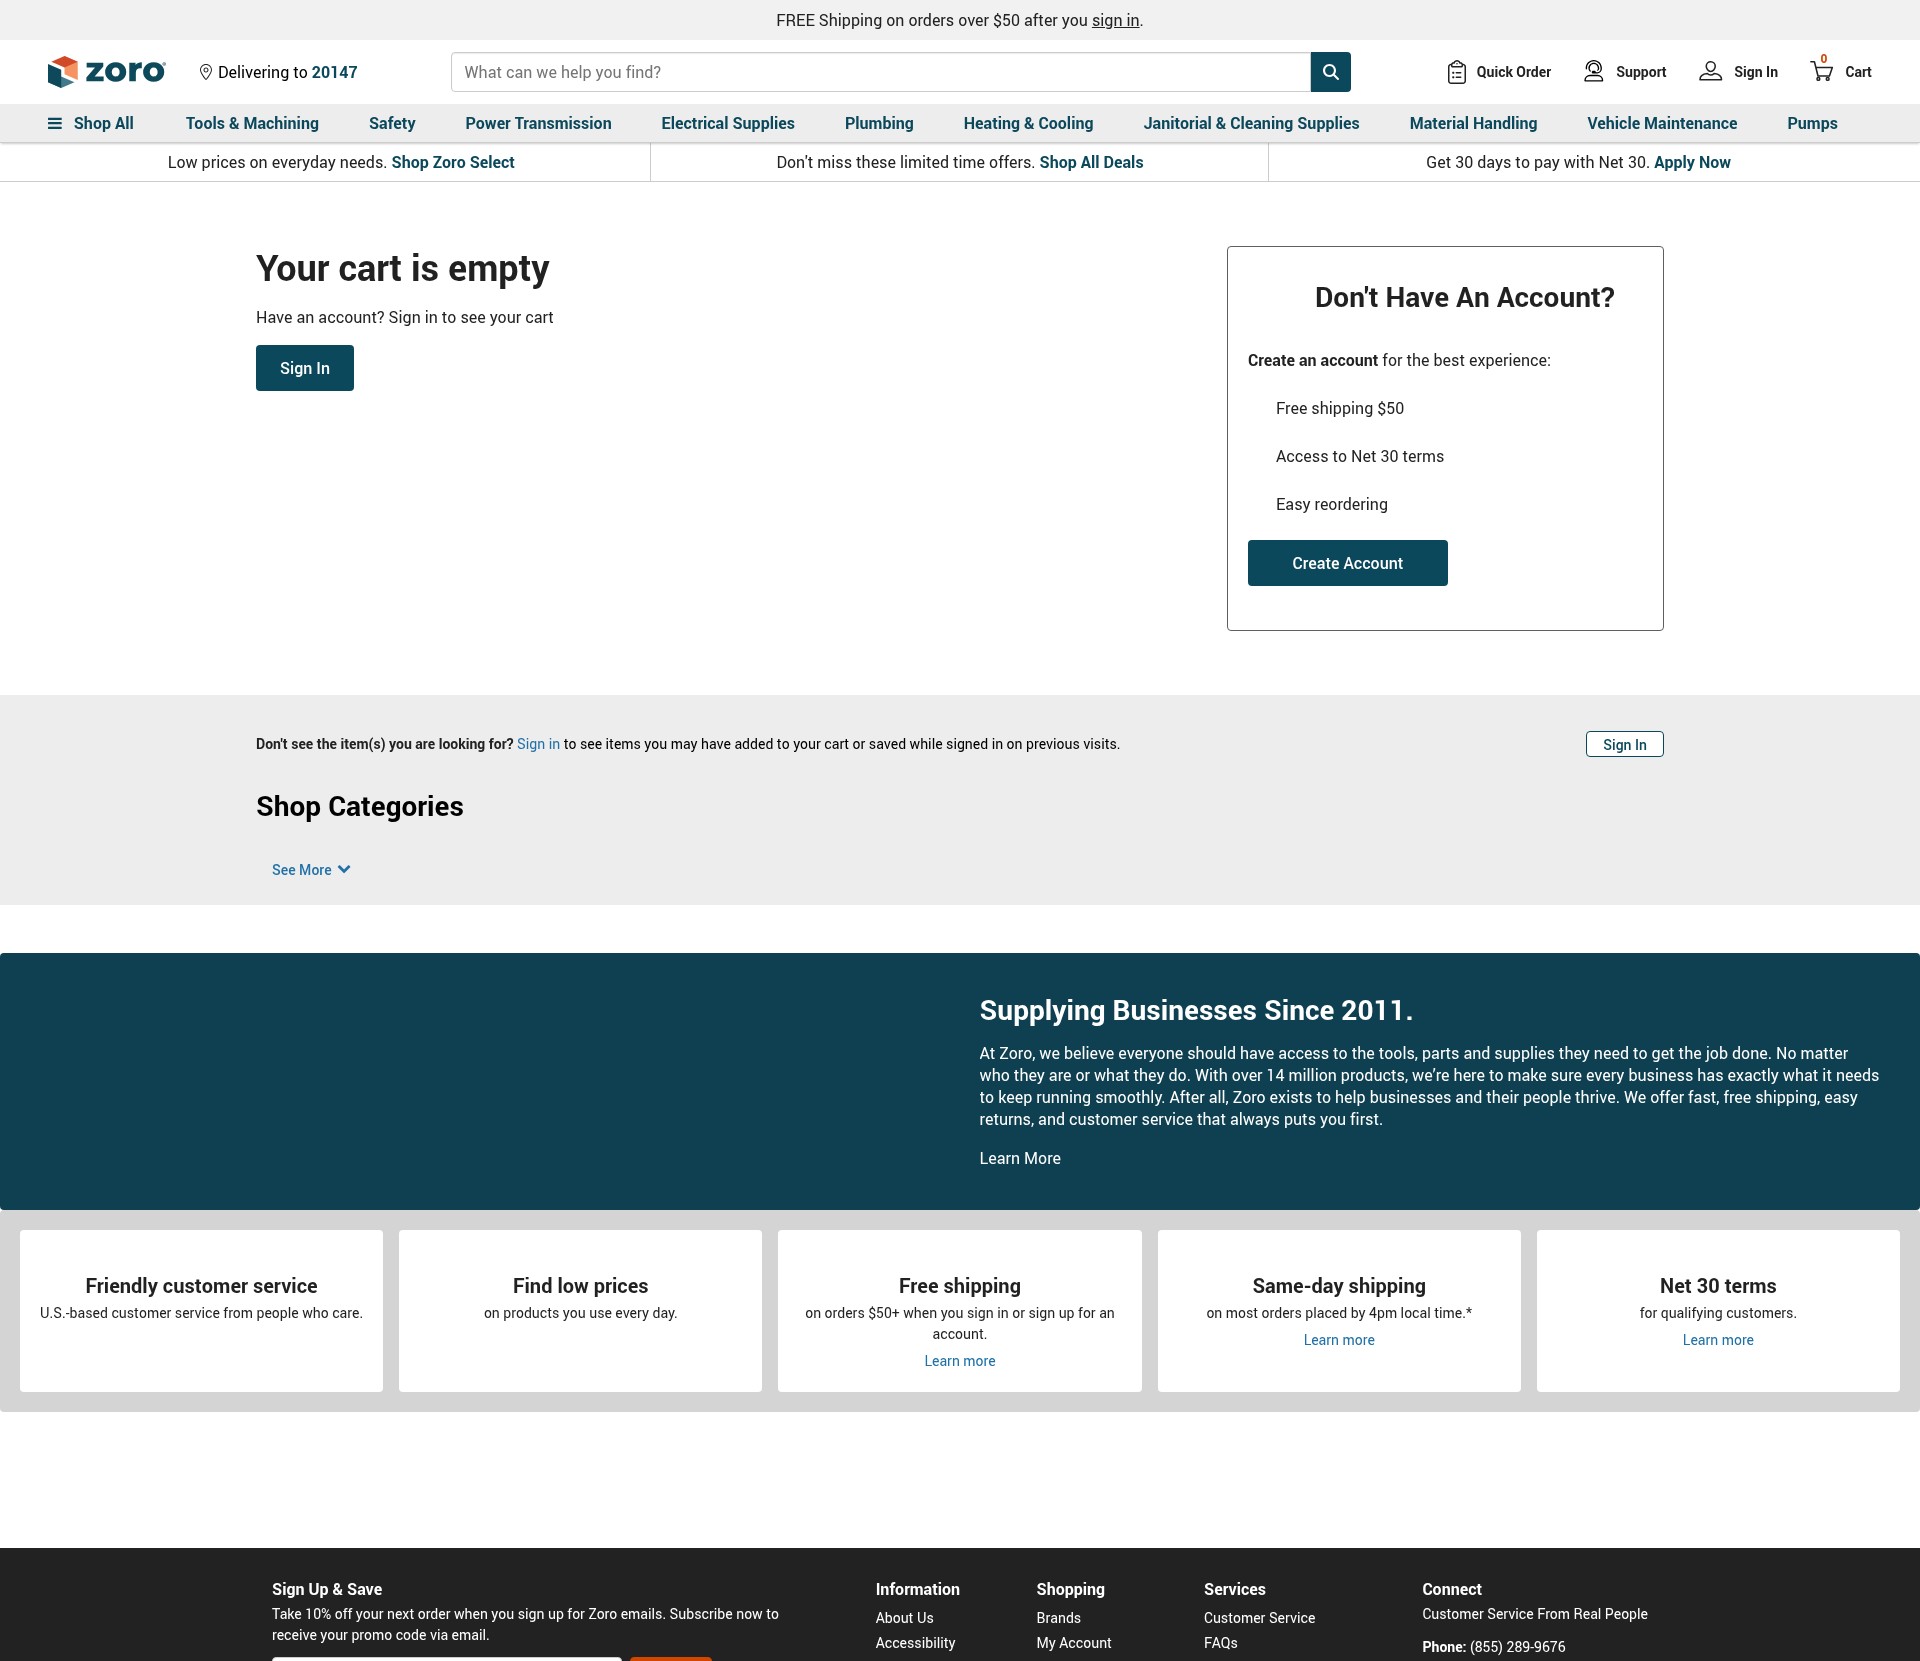Open the Shop All hamburger menu
The width and height of the screenshot is (1920, 1661).
point(91,123)
